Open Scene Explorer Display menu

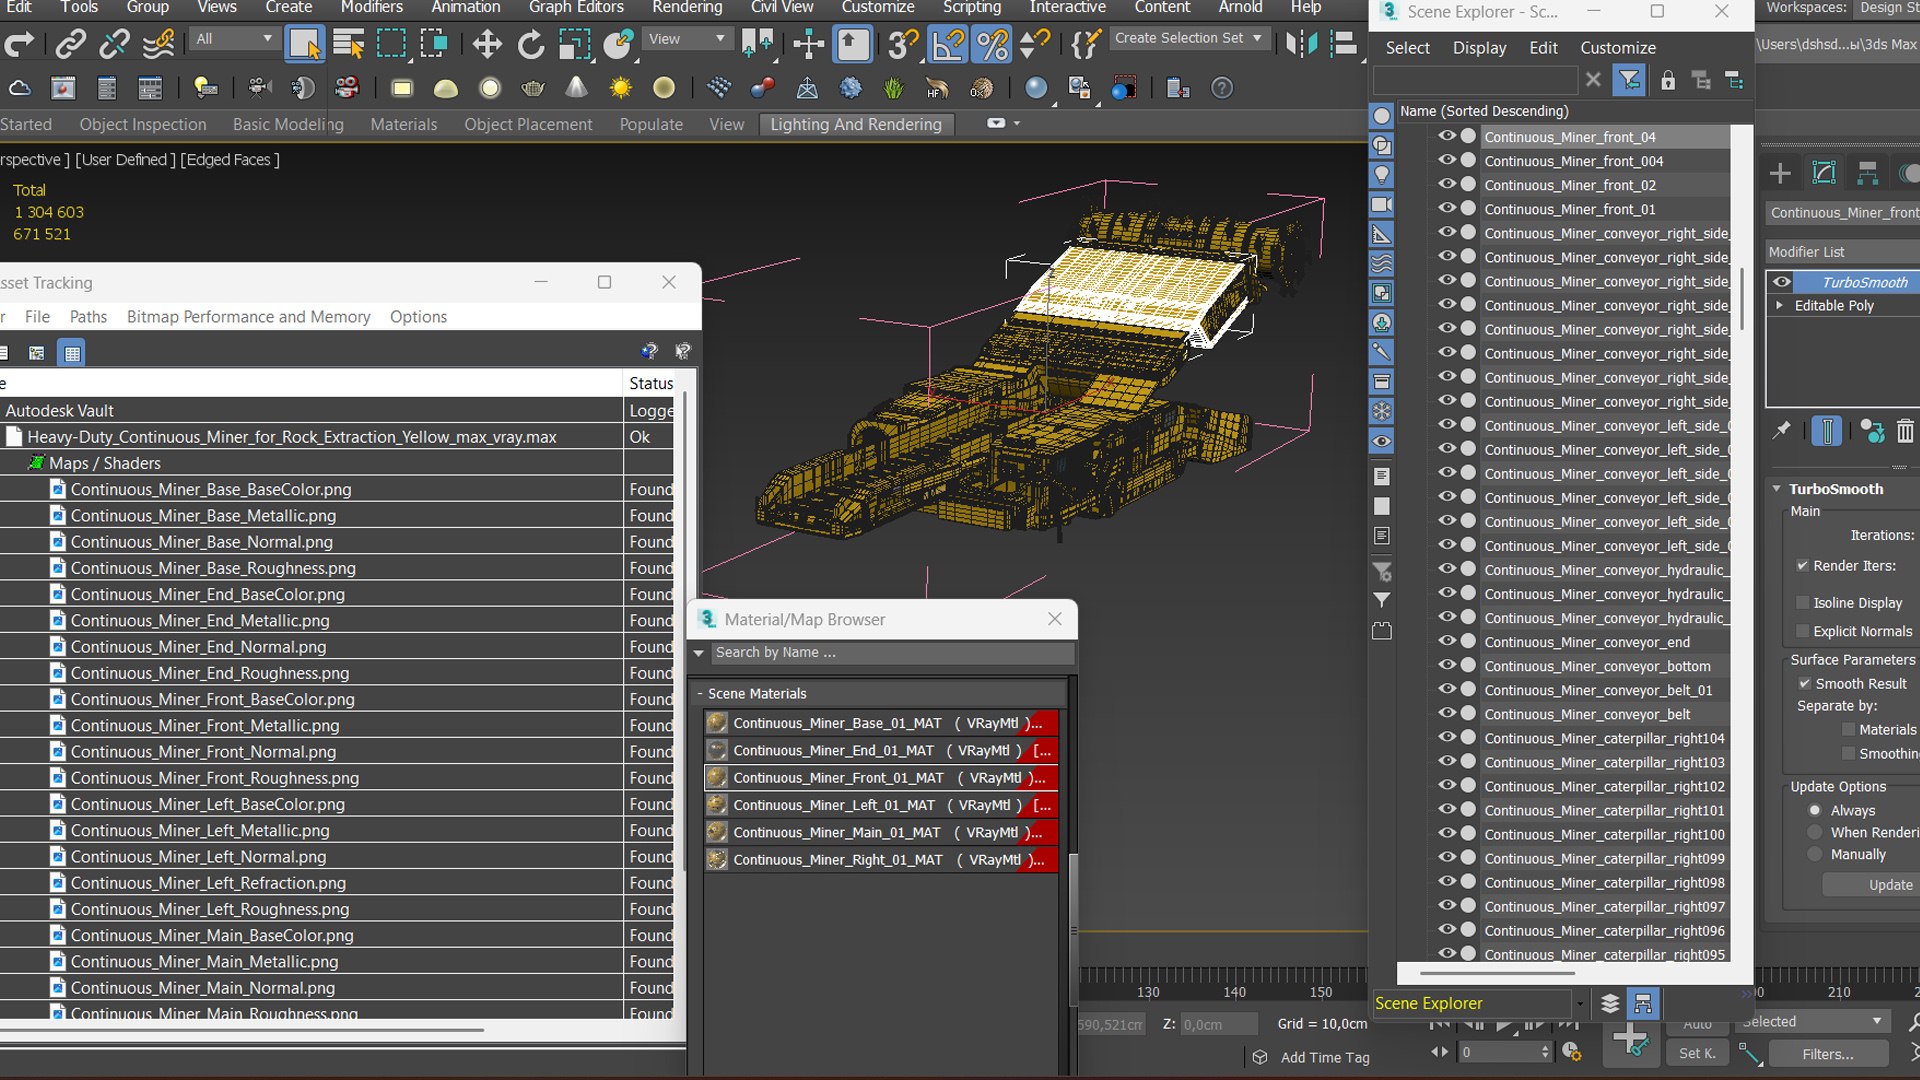pyautogui.click(x=1479, y=47)
